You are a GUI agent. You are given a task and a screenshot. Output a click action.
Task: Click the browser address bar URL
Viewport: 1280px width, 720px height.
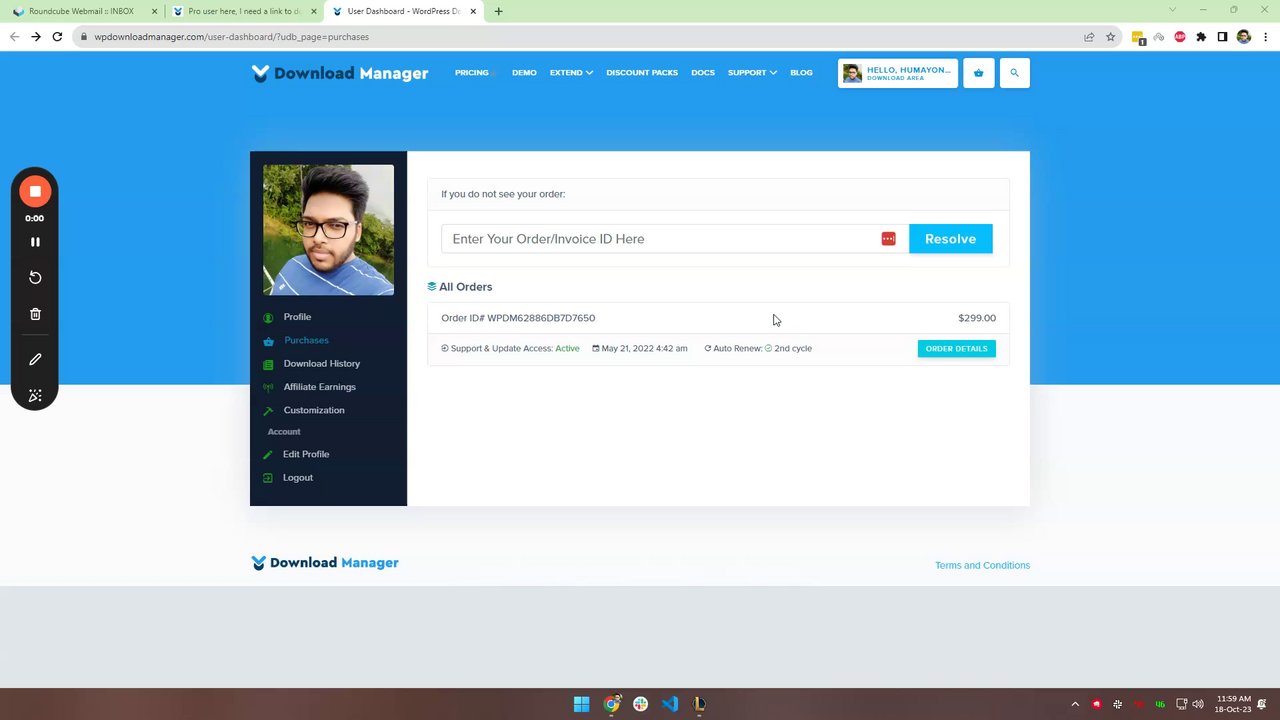(232, 37)
